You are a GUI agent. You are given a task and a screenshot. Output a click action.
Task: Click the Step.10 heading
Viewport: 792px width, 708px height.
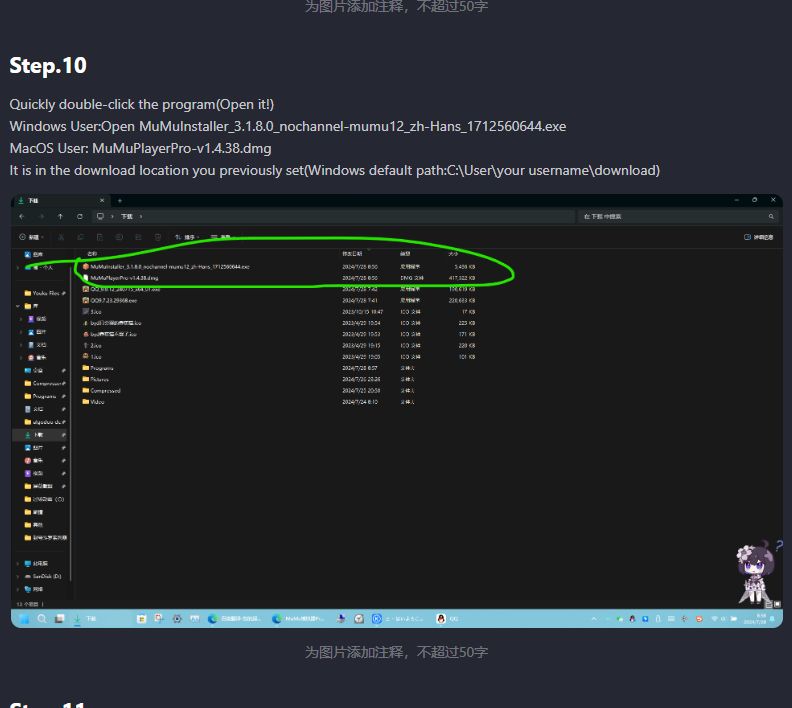pyautogui.click(x=48, y=66)
